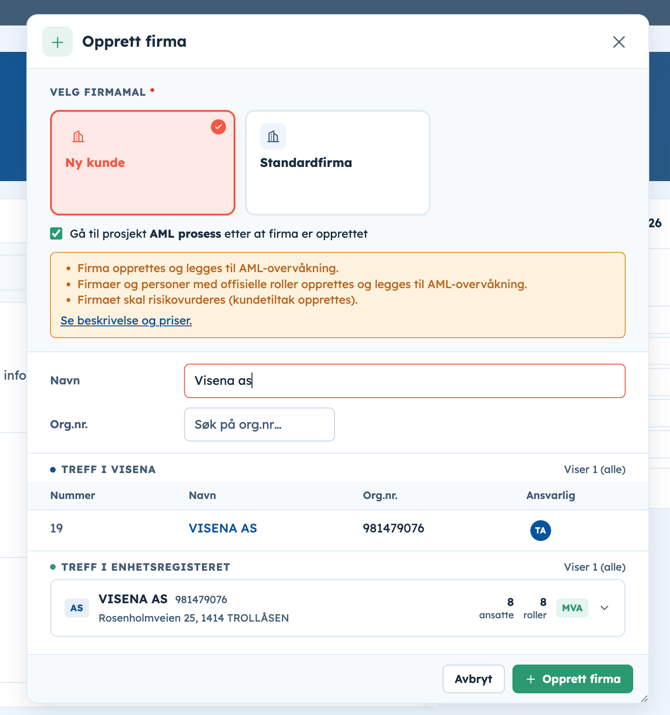Click the AS company type badge

point(77,608)
